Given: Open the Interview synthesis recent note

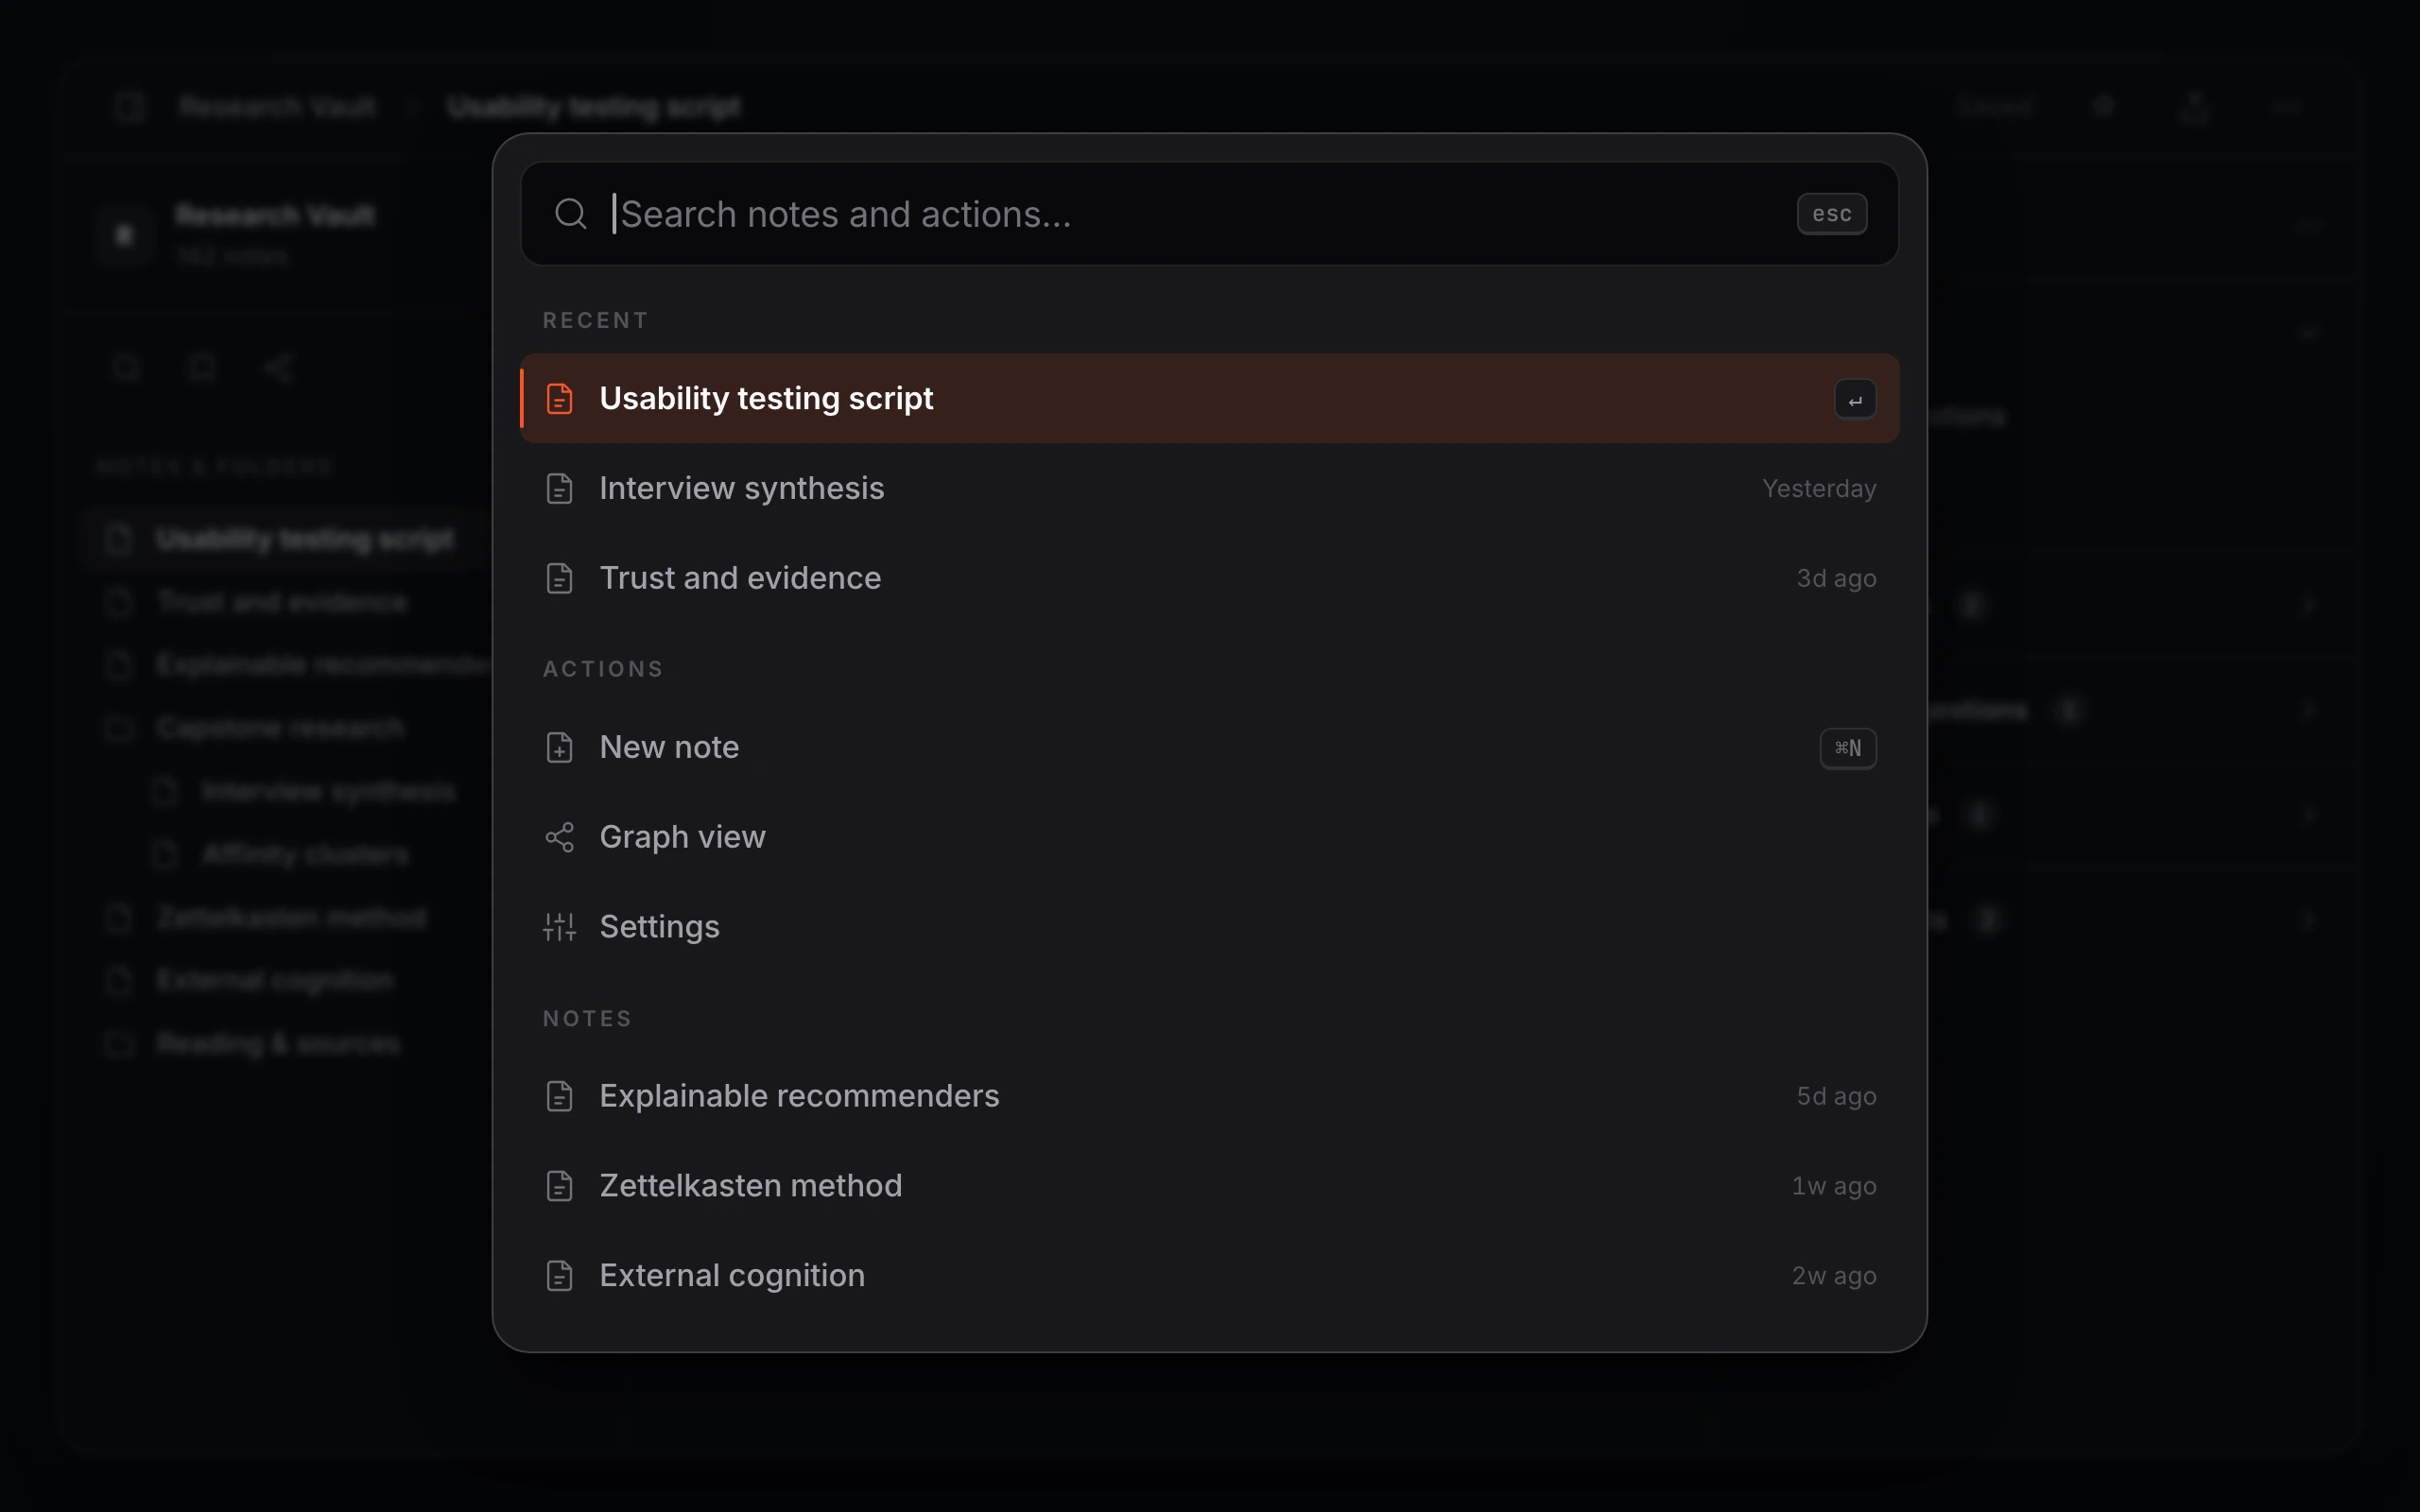Looking at the screenshot, I should [1209, 488].
